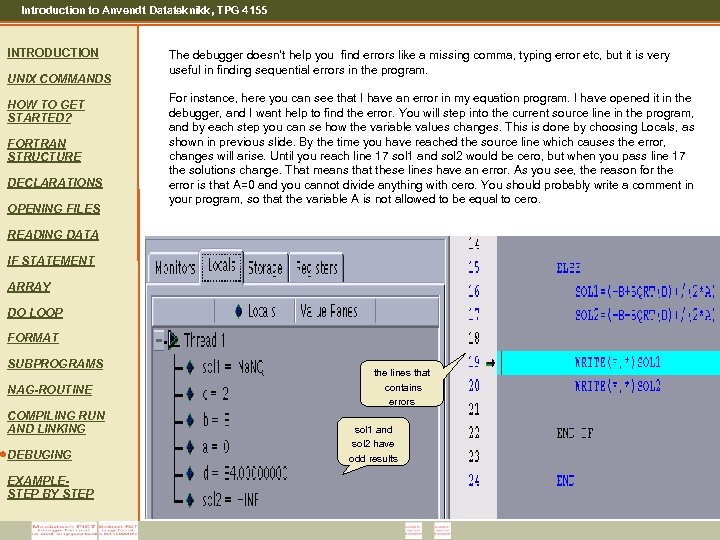Open the OPENING FILES link

[54, 209]
